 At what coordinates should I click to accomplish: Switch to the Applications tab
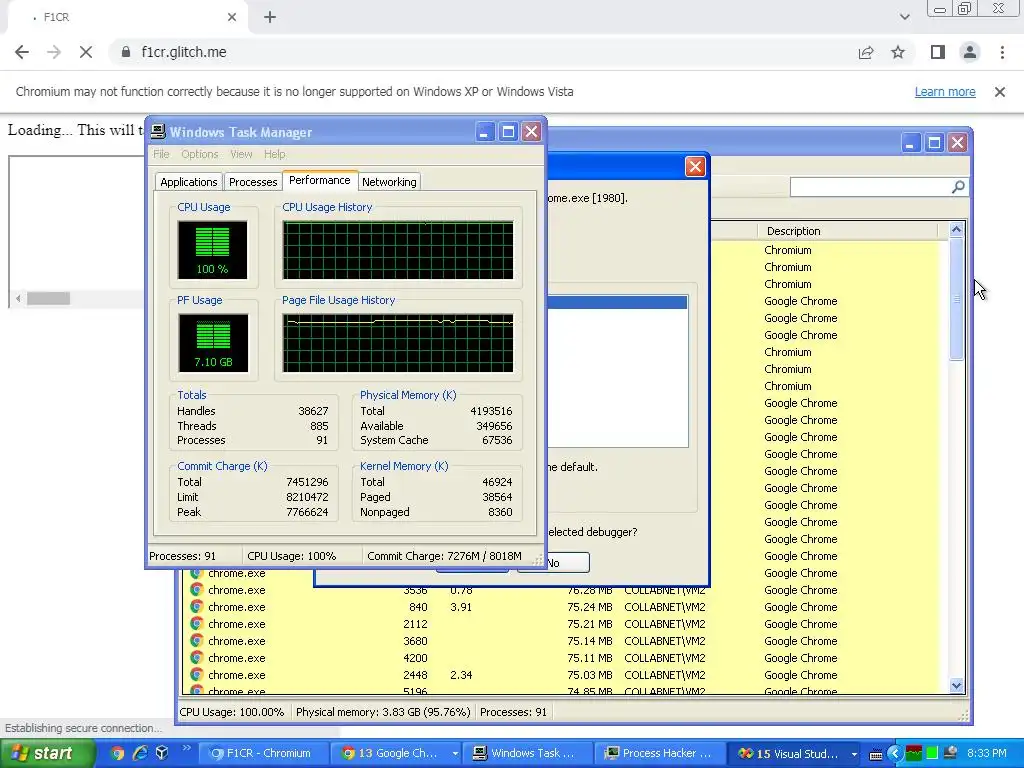[189, 182]
